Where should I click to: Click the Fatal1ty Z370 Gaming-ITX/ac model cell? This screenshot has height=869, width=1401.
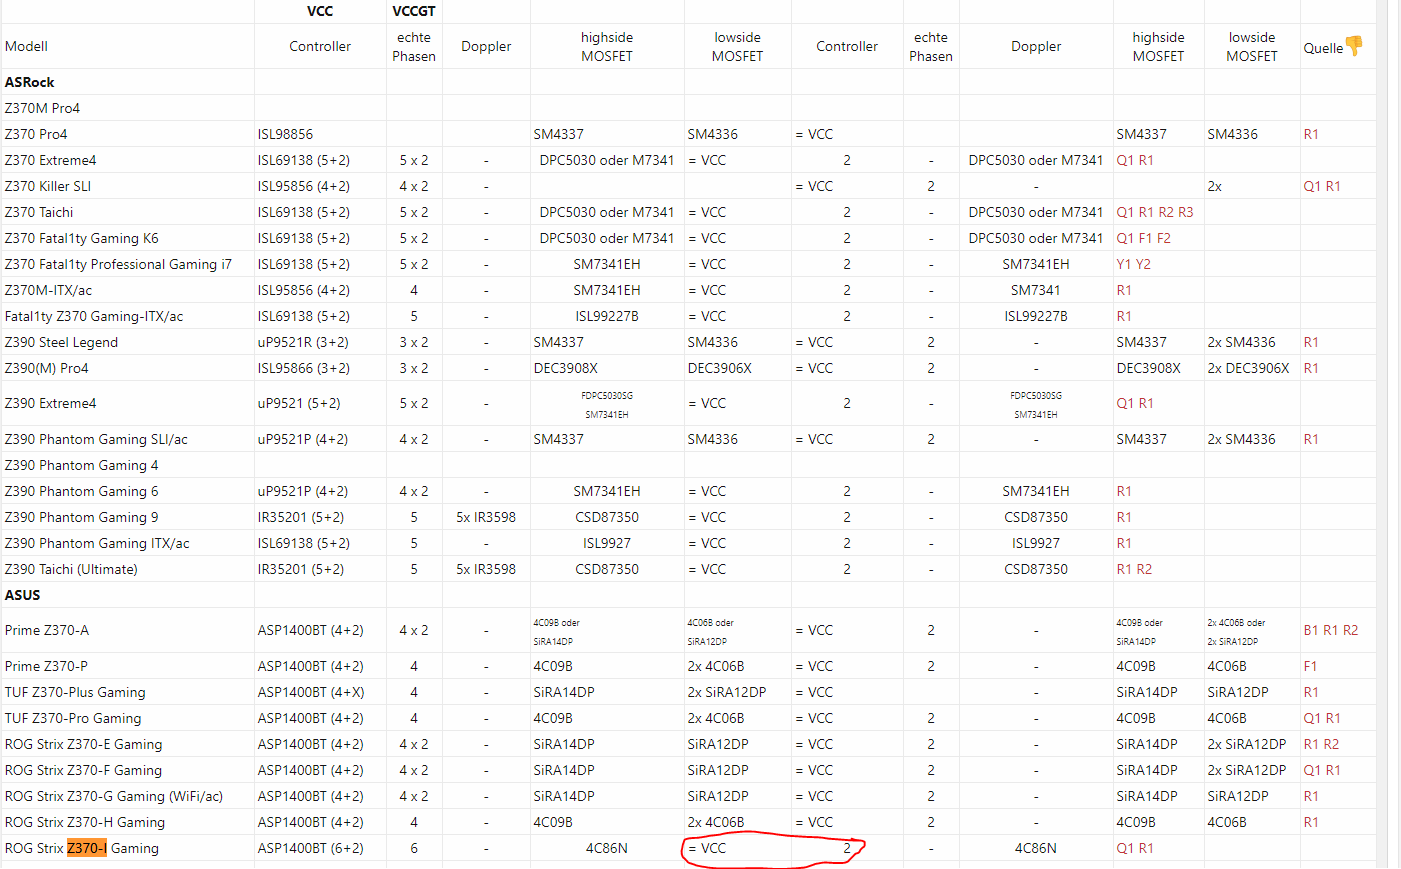point(127,316)
